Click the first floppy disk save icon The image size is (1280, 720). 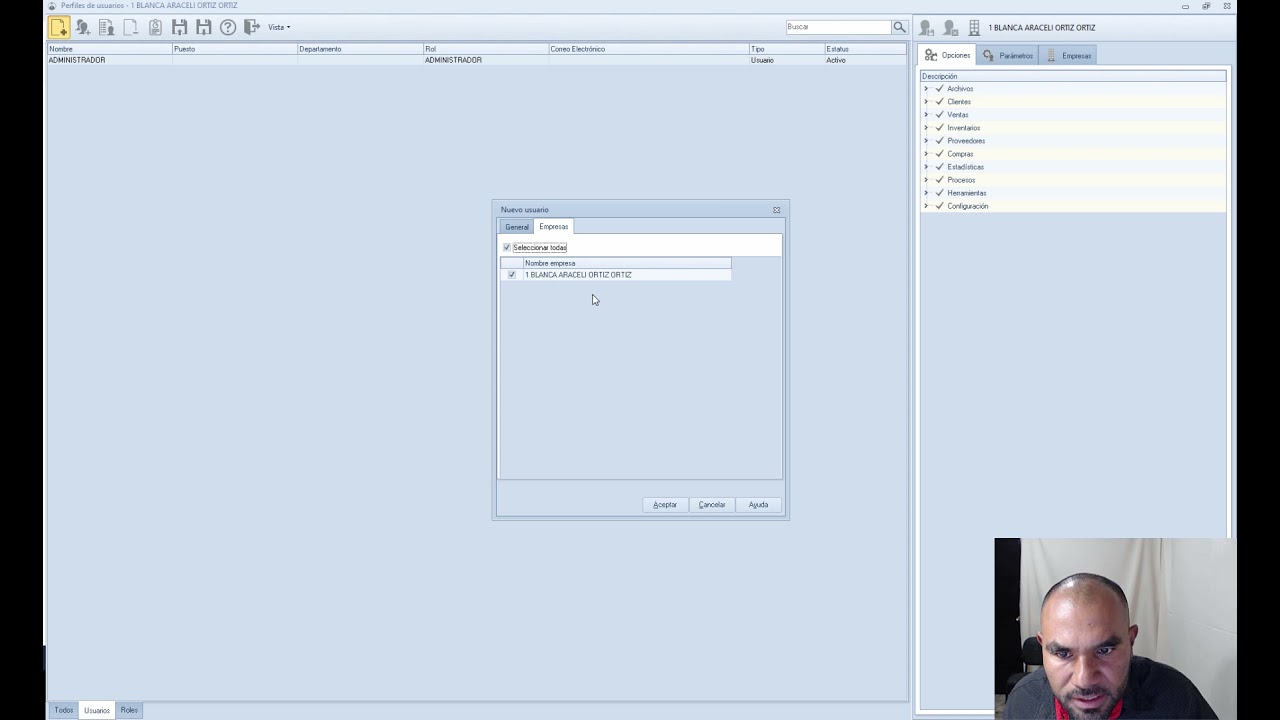pyautogui.click(x=179, y=27)
